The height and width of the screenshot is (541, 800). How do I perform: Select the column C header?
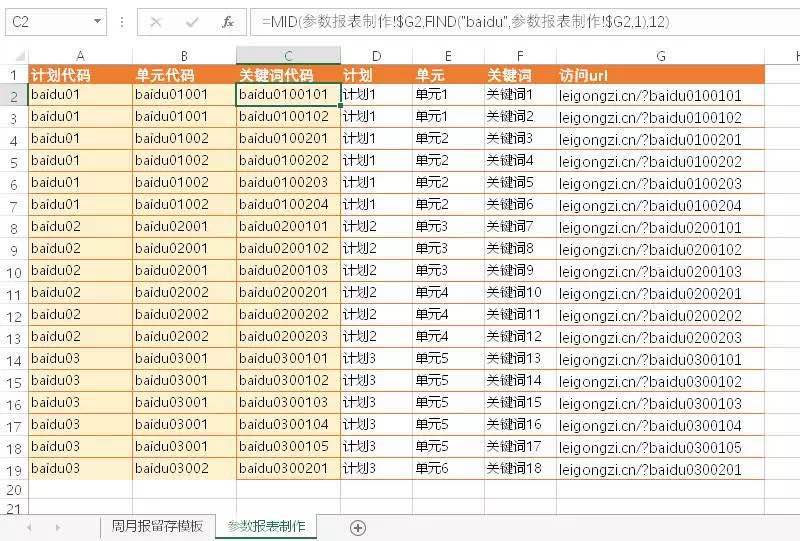288,56
